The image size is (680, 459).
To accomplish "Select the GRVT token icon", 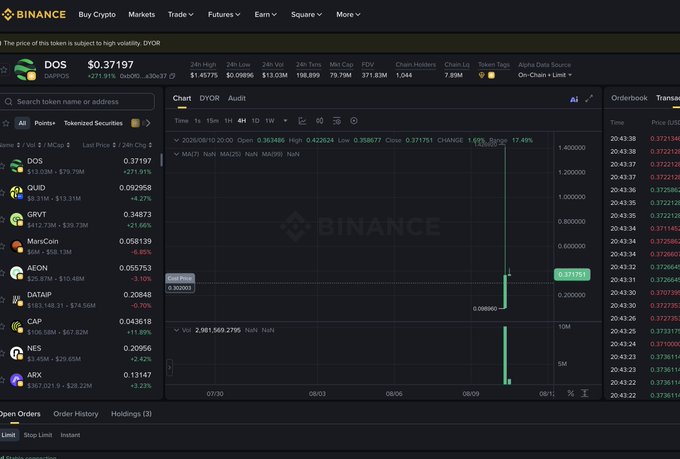I will (16, 220).
